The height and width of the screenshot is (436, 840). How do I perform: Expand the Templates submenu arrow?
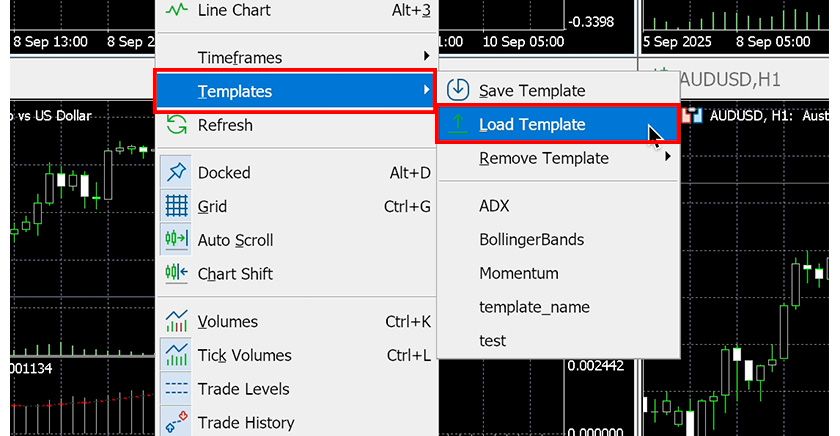[427, 91]
